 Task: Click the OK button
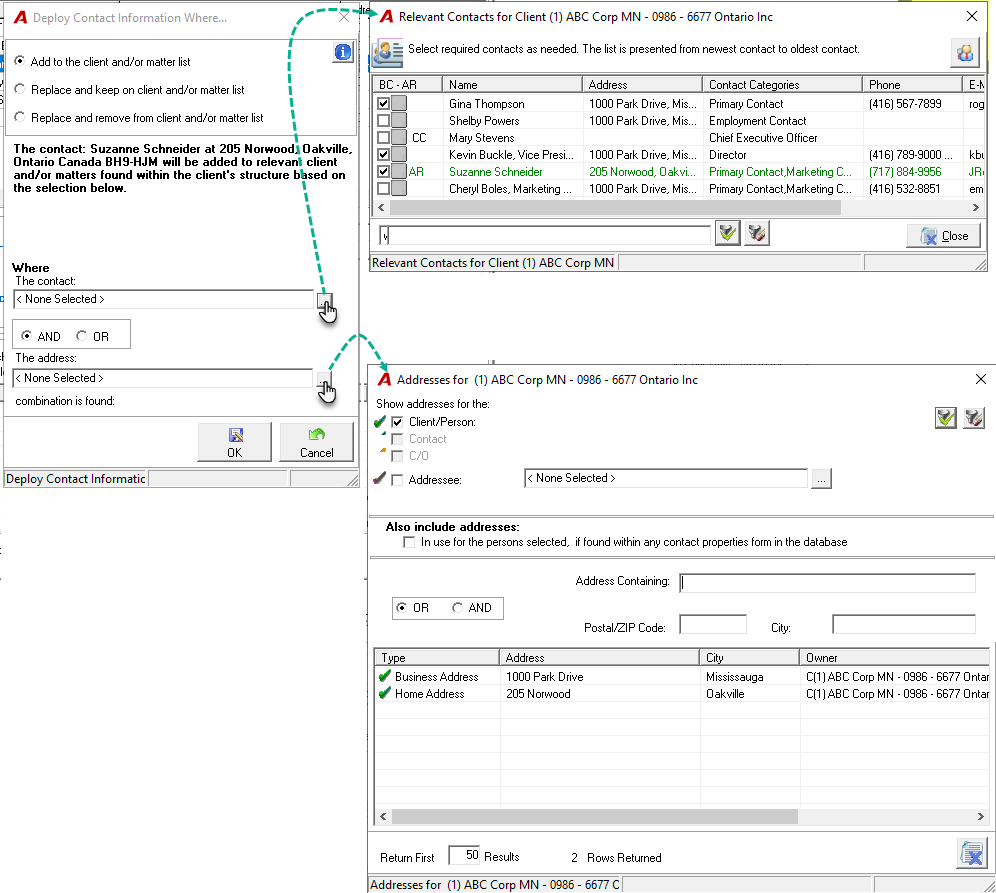(x=234, y=442)
